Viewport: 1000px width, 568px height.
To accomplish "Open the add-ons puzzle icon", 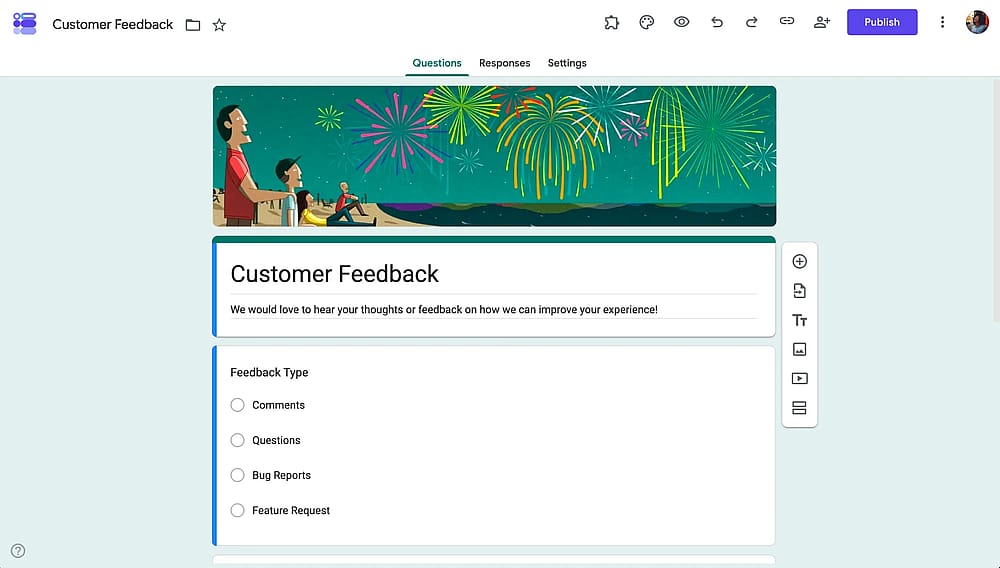I will (611, 22).
